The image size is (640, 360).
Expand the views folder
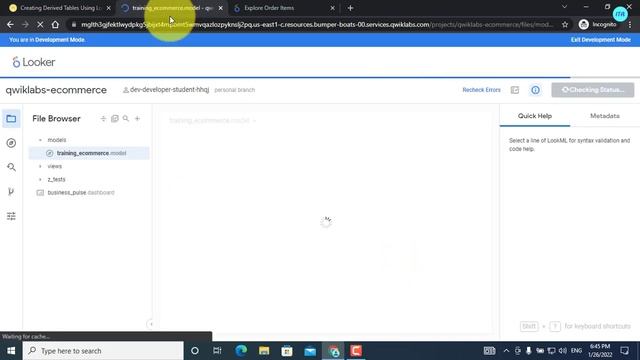[40, 166]
